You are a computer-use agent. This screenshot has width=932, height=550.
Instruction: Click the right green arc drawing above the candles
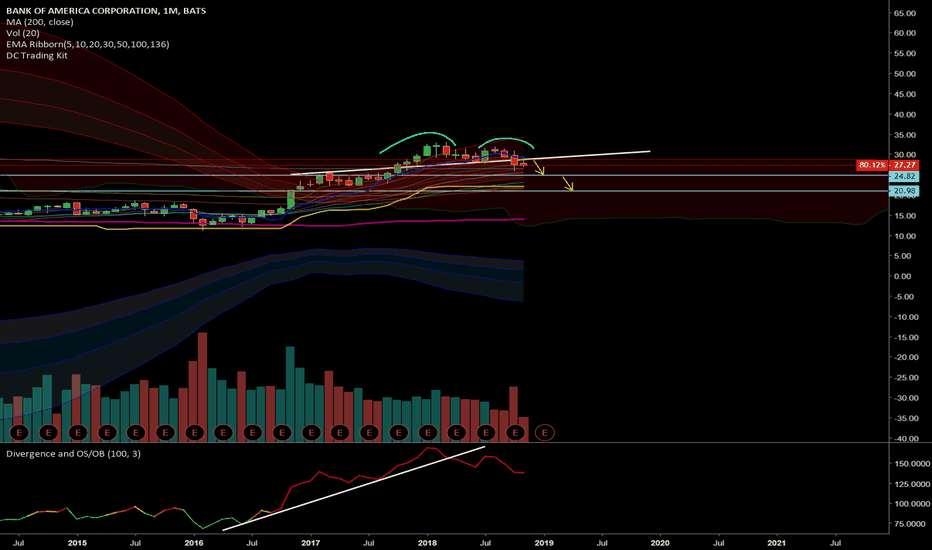[506, 141]
